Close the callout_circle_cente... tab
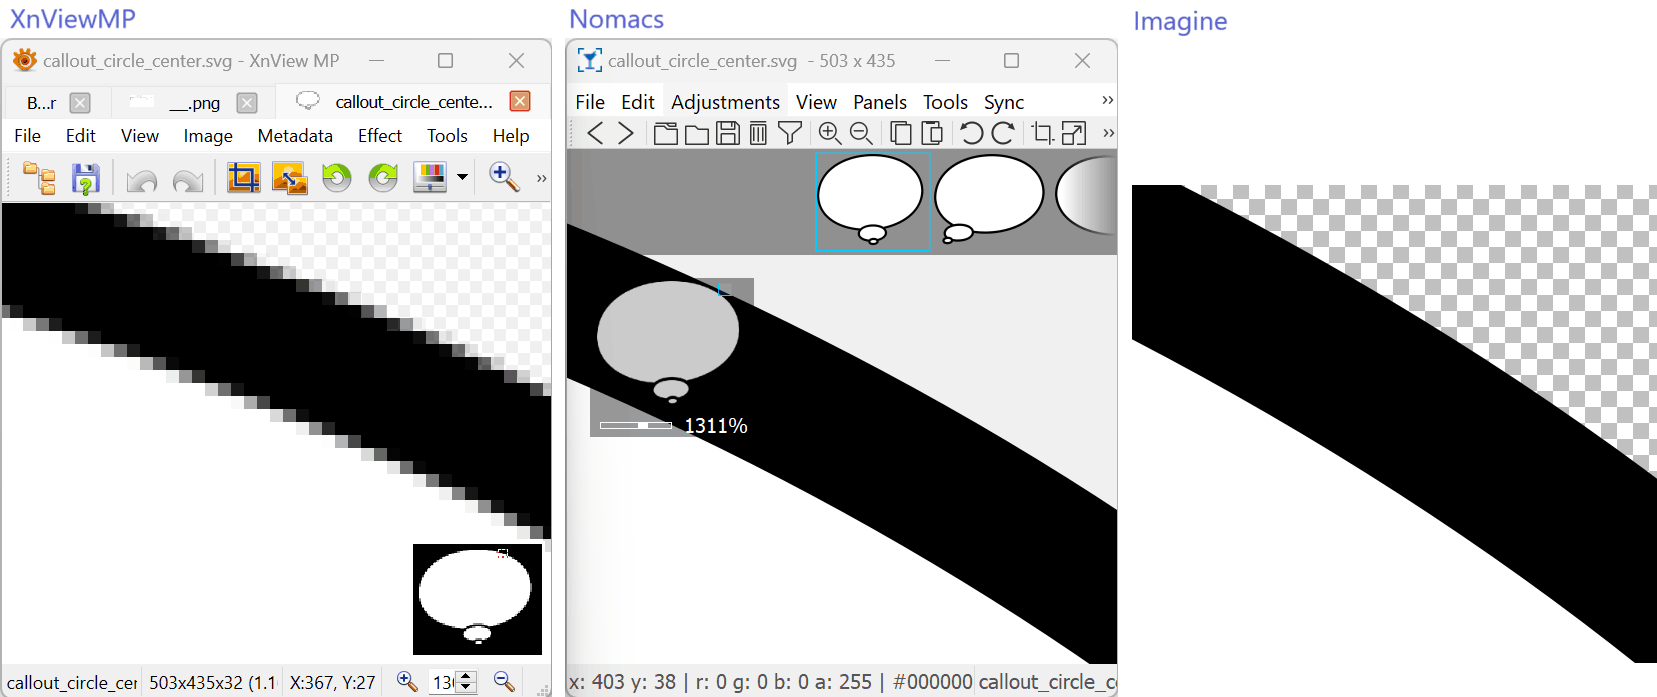Screen dimensions: 1657x697 (520, 101)
